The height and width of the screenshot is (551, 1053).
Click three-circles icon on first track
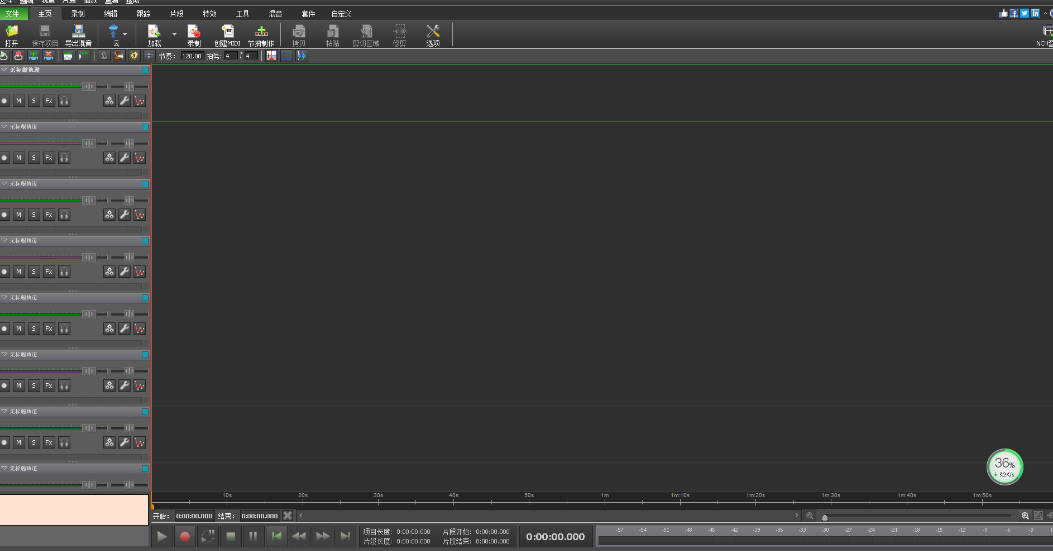(x=109, y=101)
